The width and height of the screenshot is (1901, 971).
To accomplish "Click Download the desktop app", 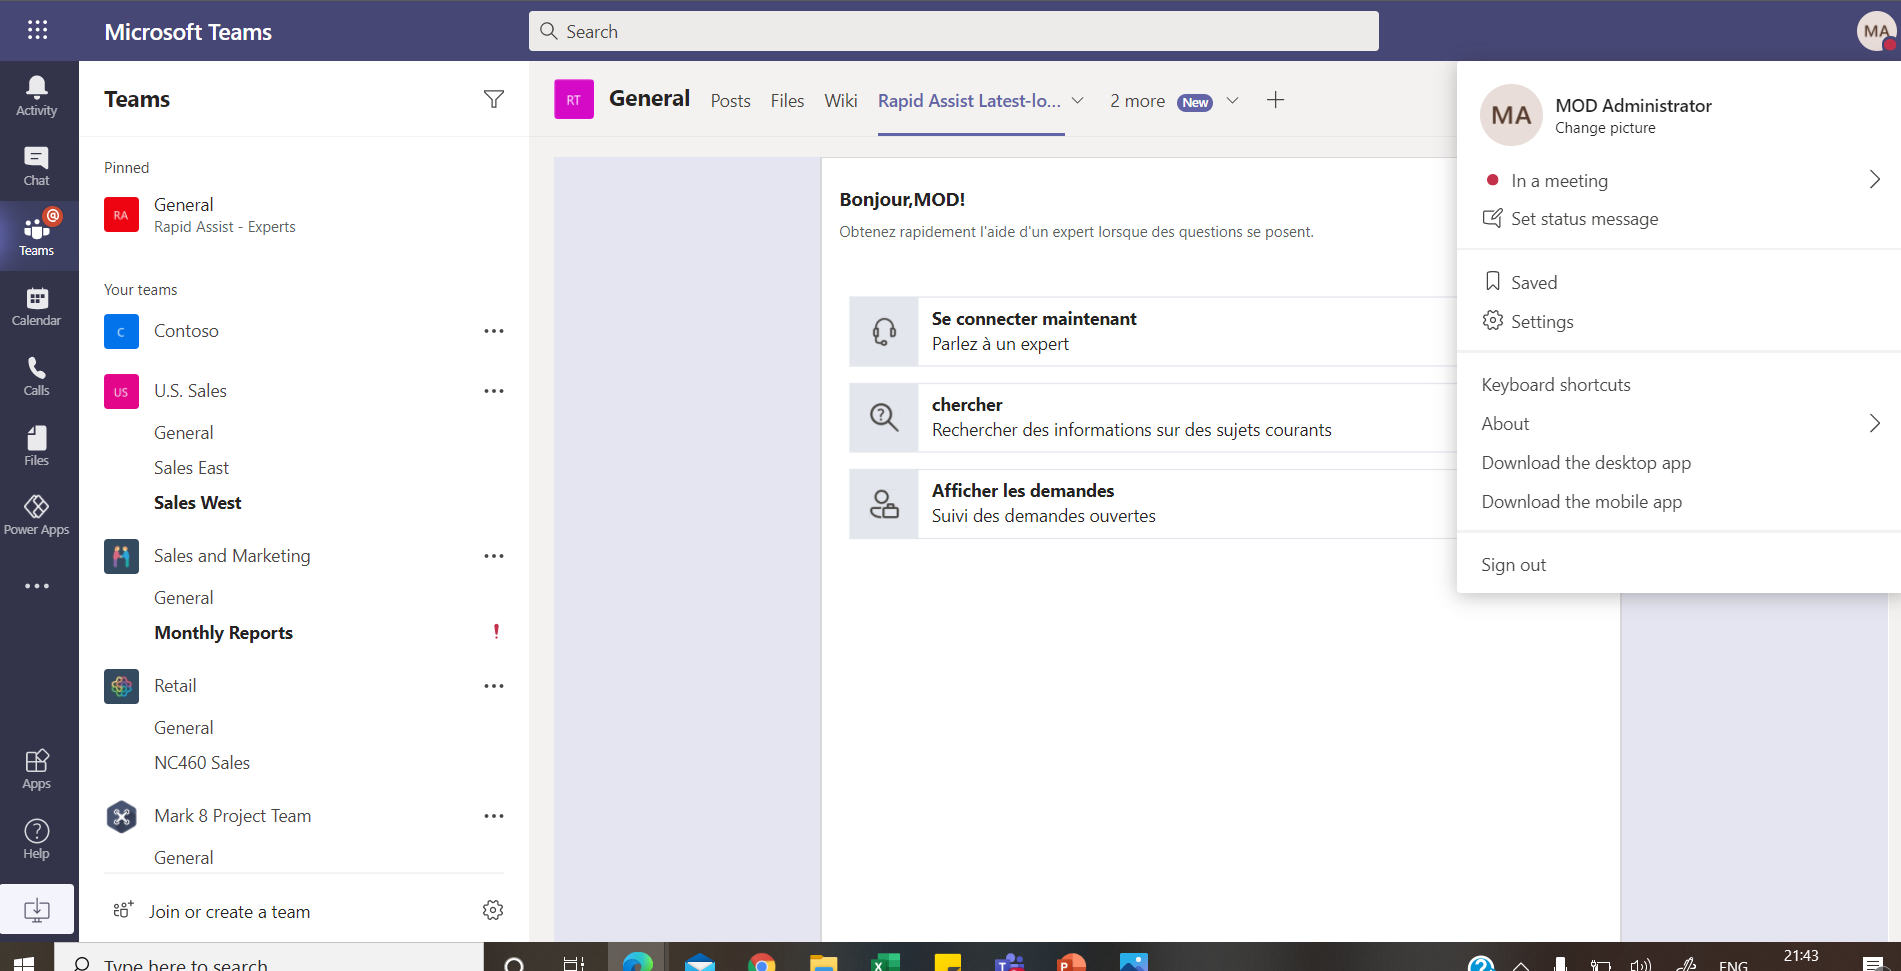I will click(1586, 463).
